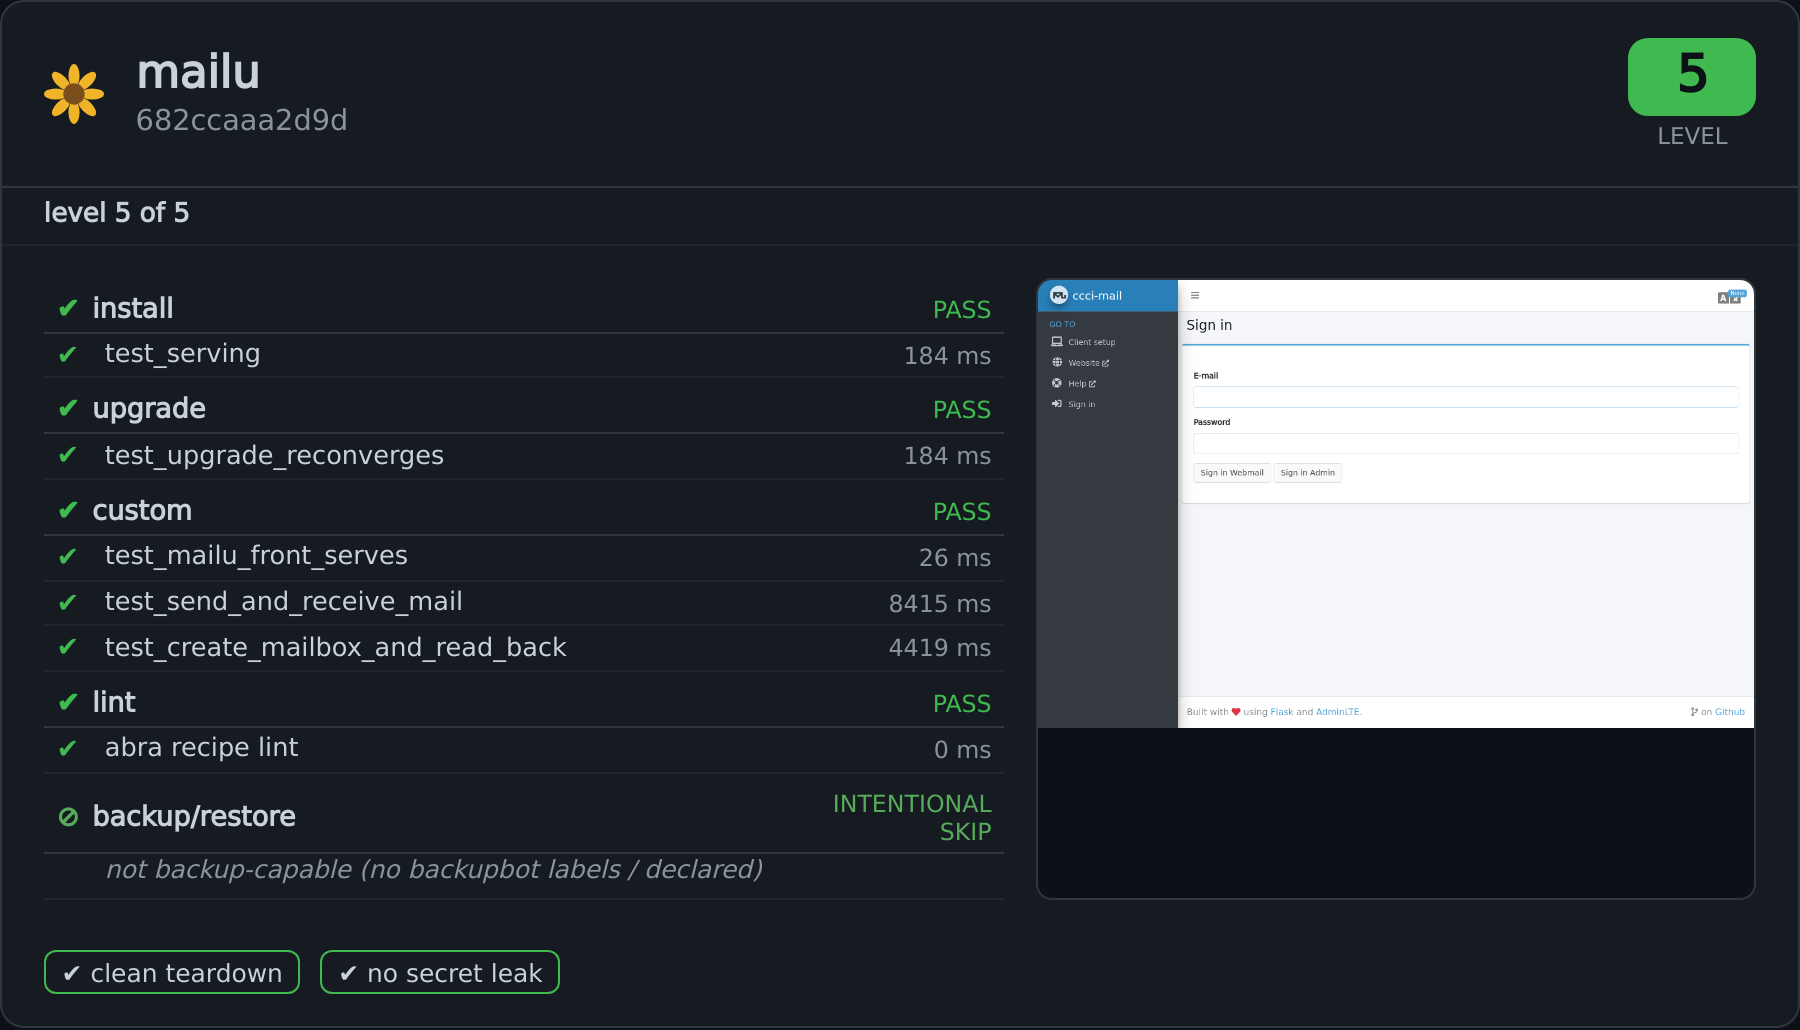
Task: Click the clean teardown badge
Action: (x=172, y=972)
